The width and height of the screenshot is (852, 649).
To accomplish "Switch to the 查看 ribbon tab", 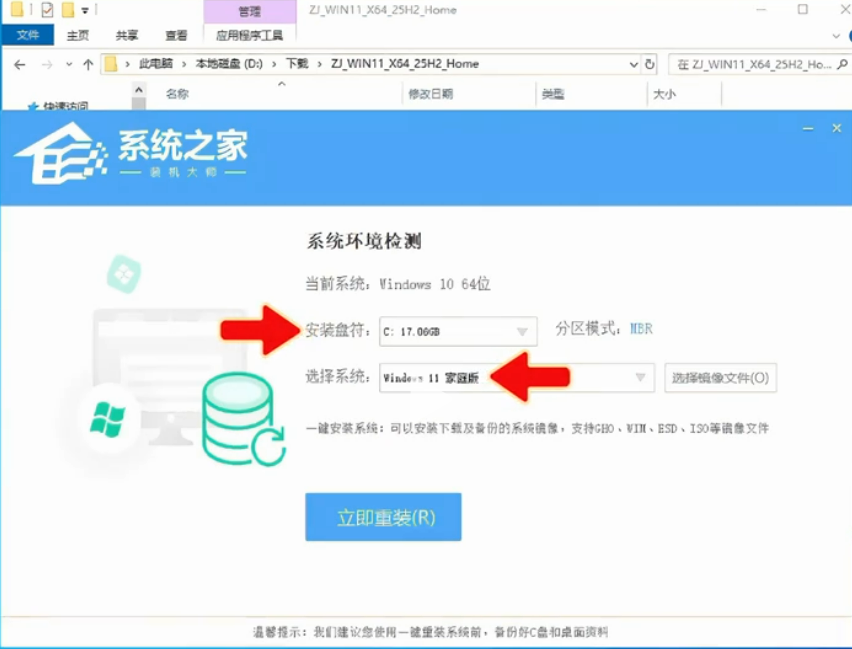I will [x=176, y=35].
